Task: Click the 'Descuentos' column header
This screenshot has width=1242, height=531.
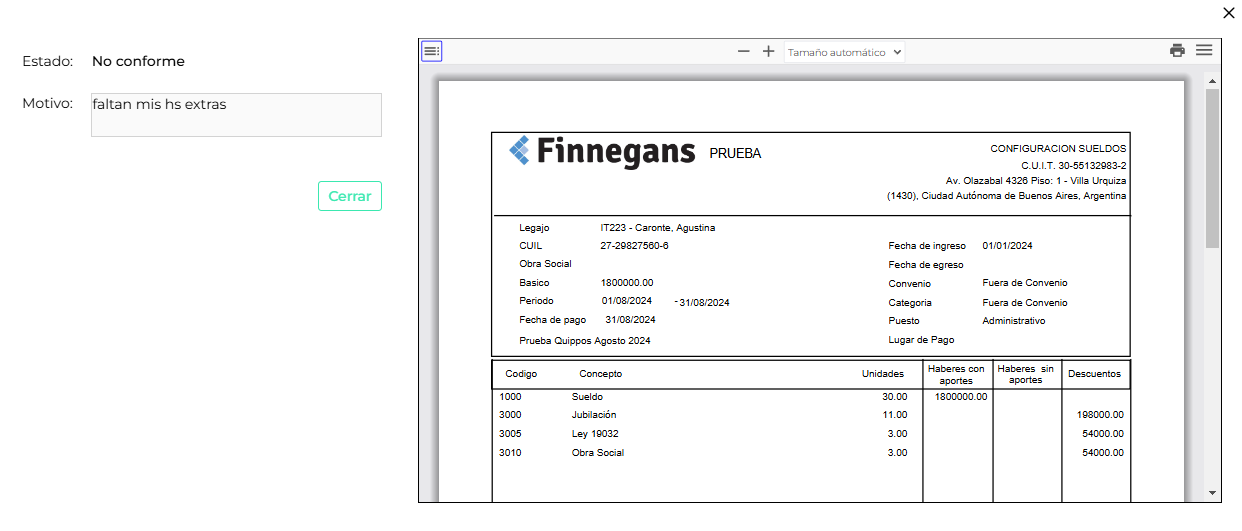Action: (1094, 374)
